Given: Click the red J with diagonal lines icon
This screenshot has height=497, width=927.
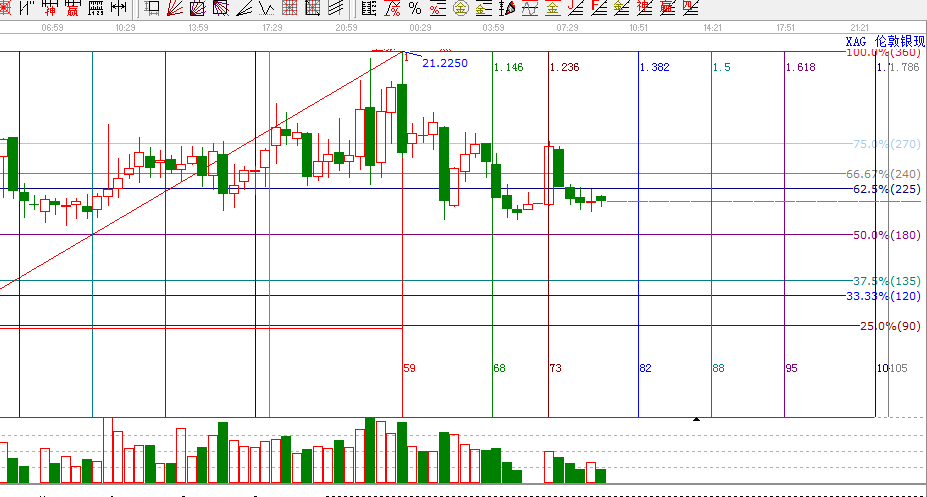Looking at the screenshot, I should click(574, 8).
